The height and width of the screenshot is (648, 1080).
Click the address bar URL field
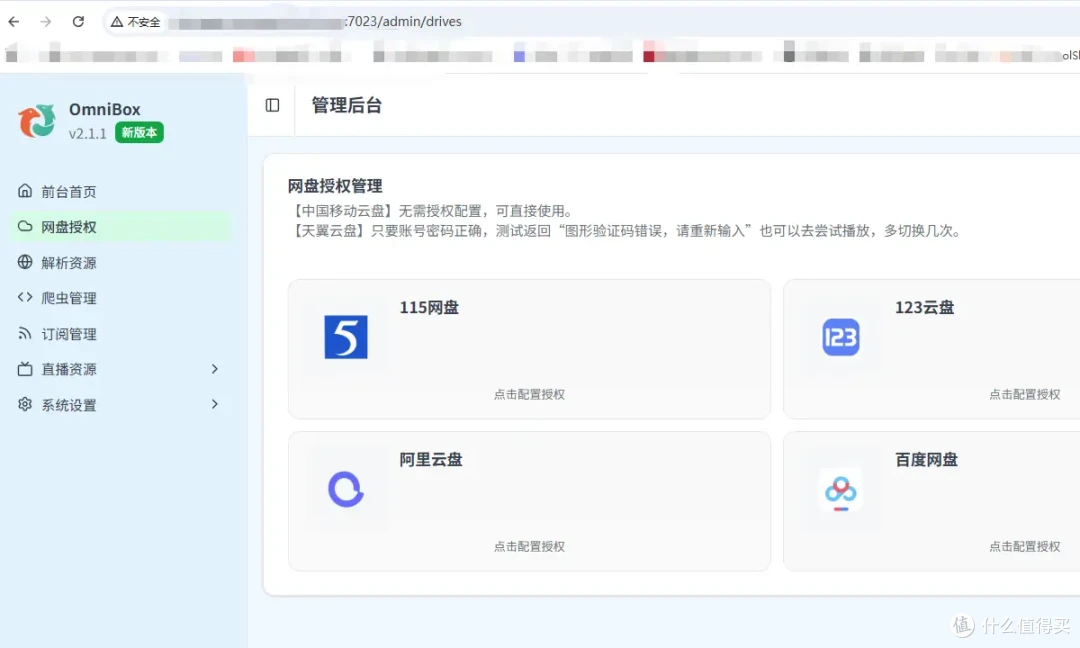pyautogui.click(x=592, y=22)
